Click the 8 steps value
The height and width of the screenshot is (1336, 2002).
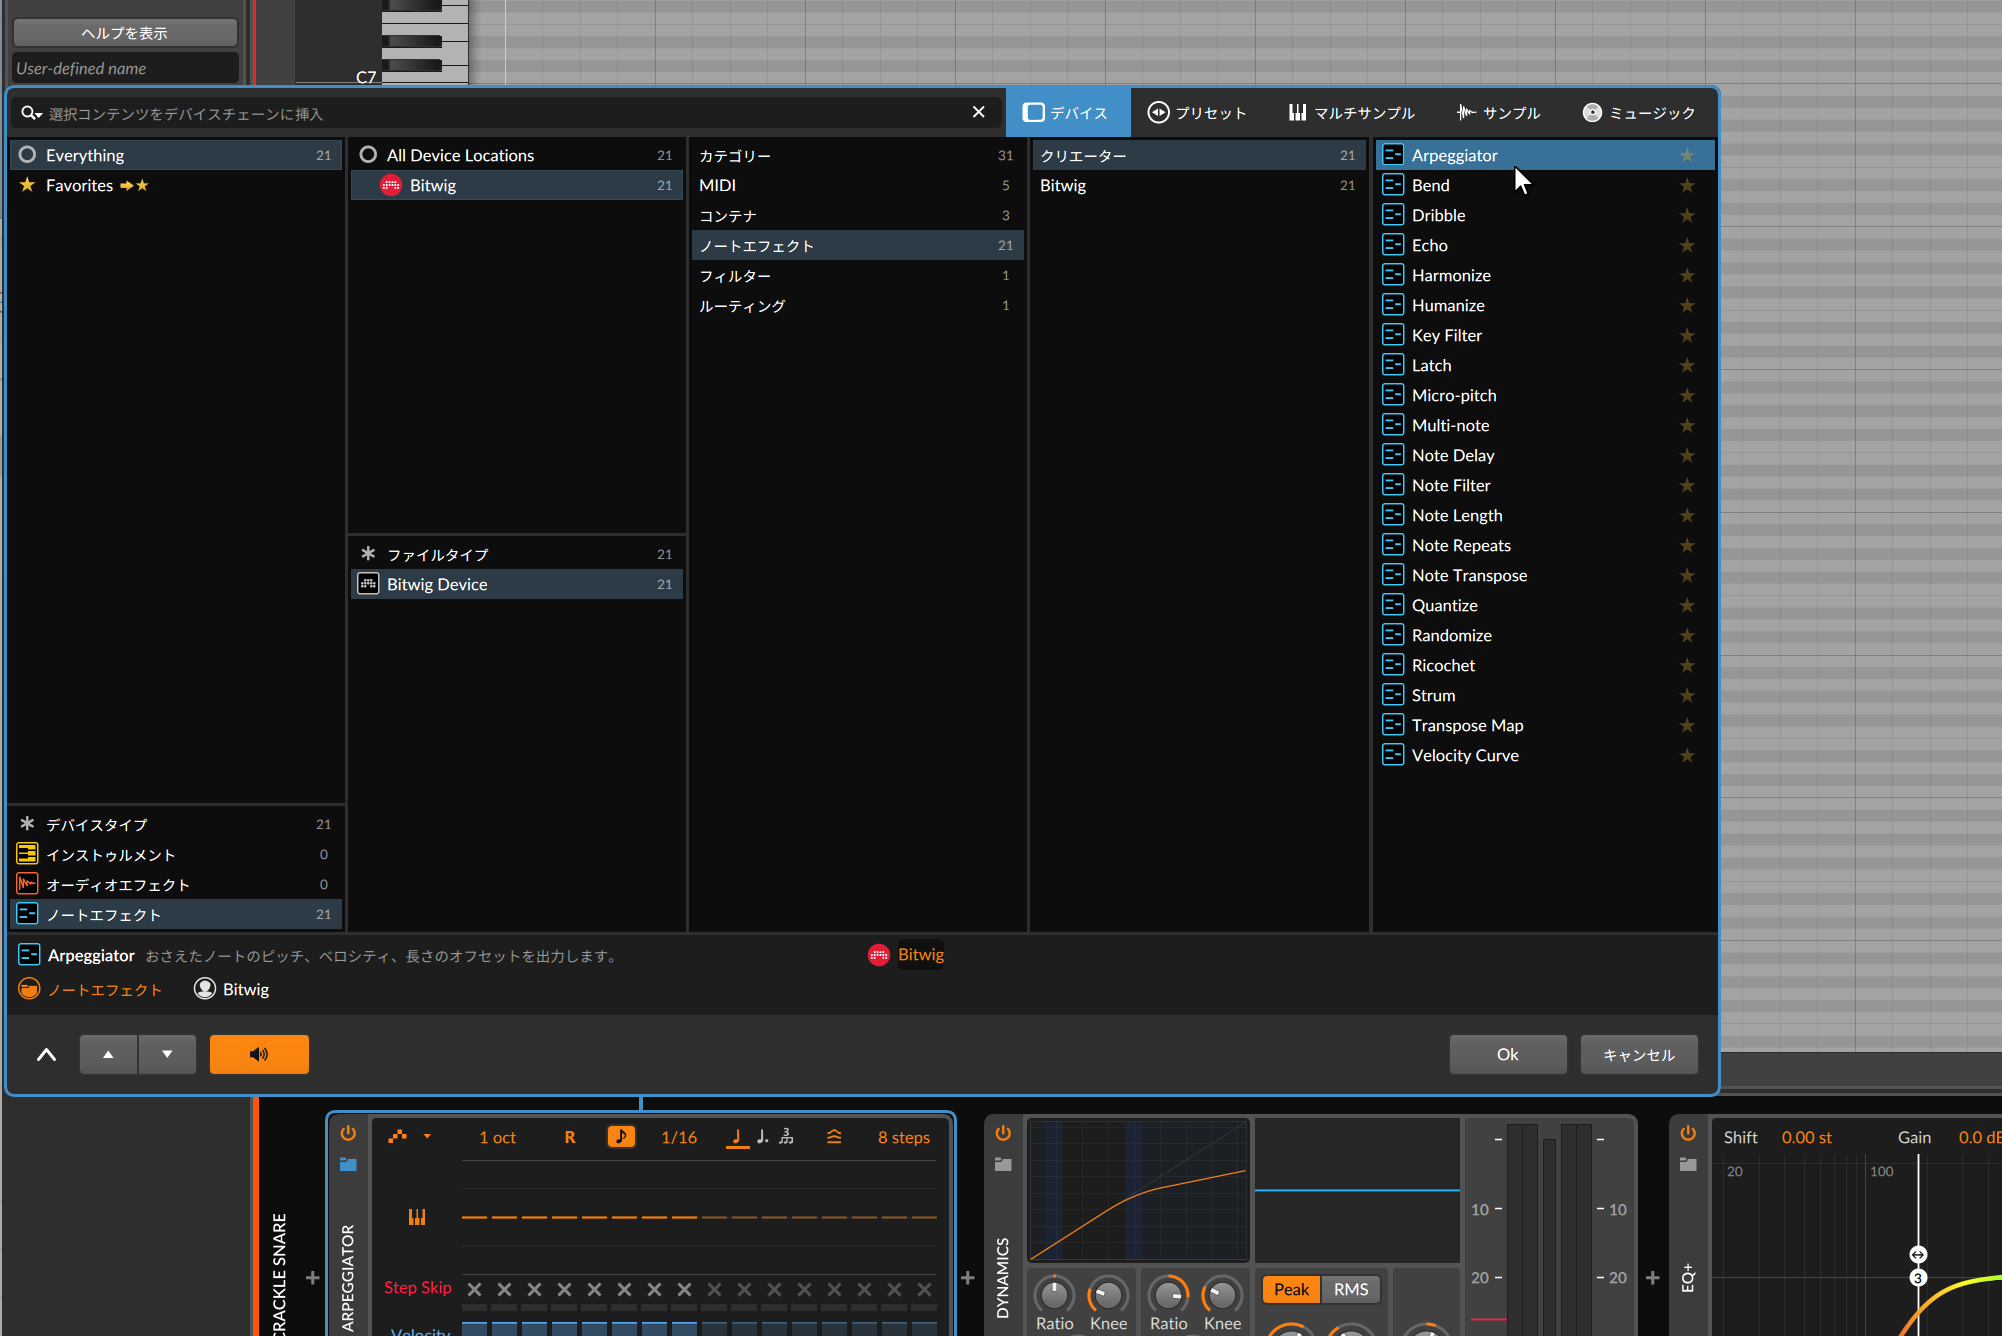coord(904,1137)
